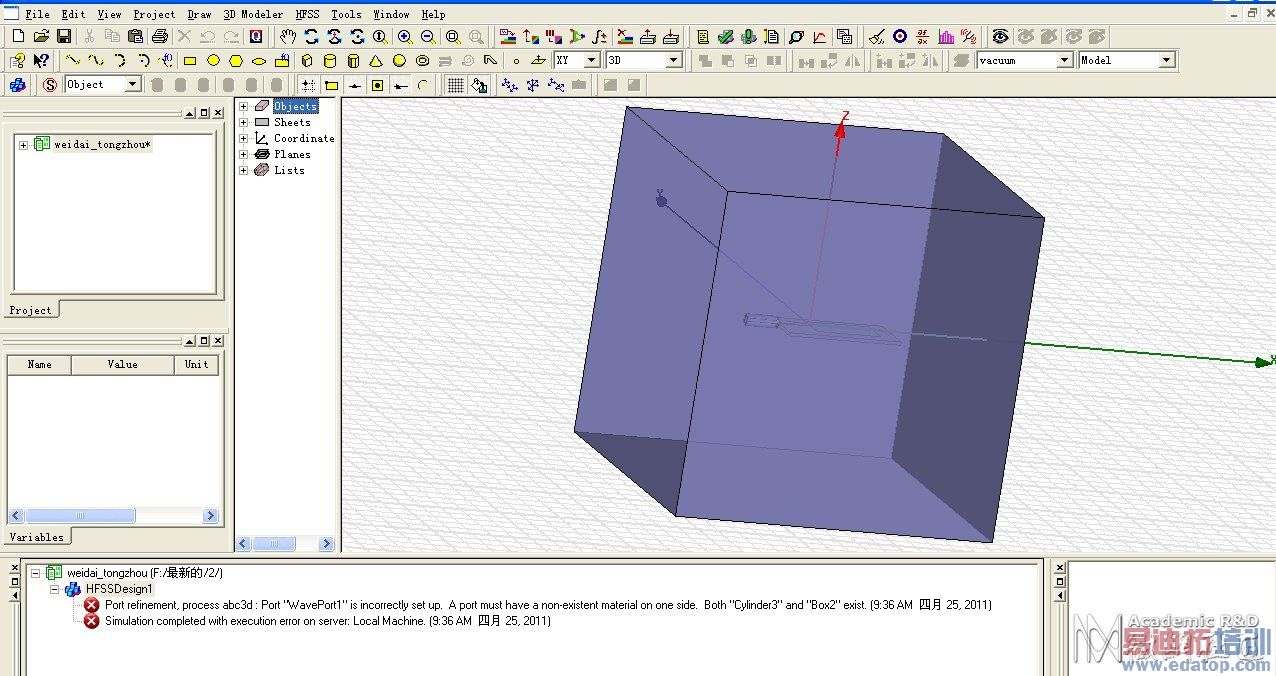The width and height of the screenshot is (1276, 676).
Task: Run the Validate checkmark icon
Action: pos(726,37)
